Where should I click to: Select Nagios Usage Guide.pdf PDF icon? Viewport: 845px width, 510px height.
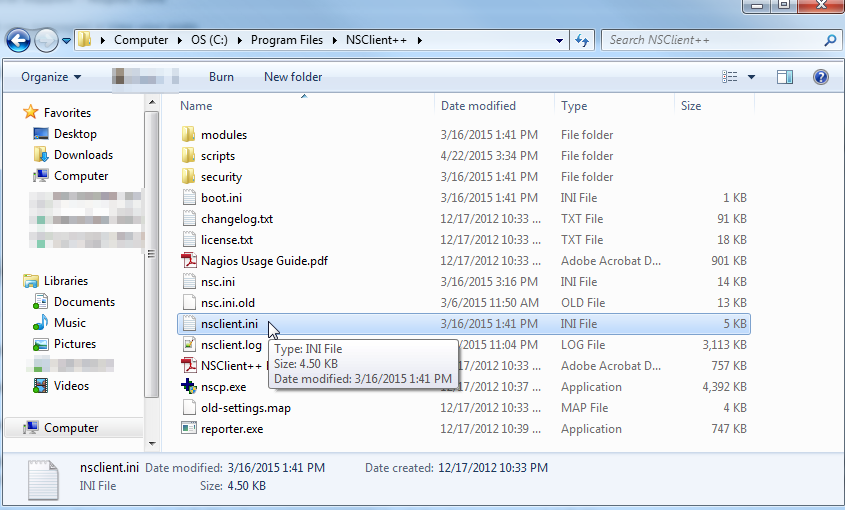(x=189, y=260)
